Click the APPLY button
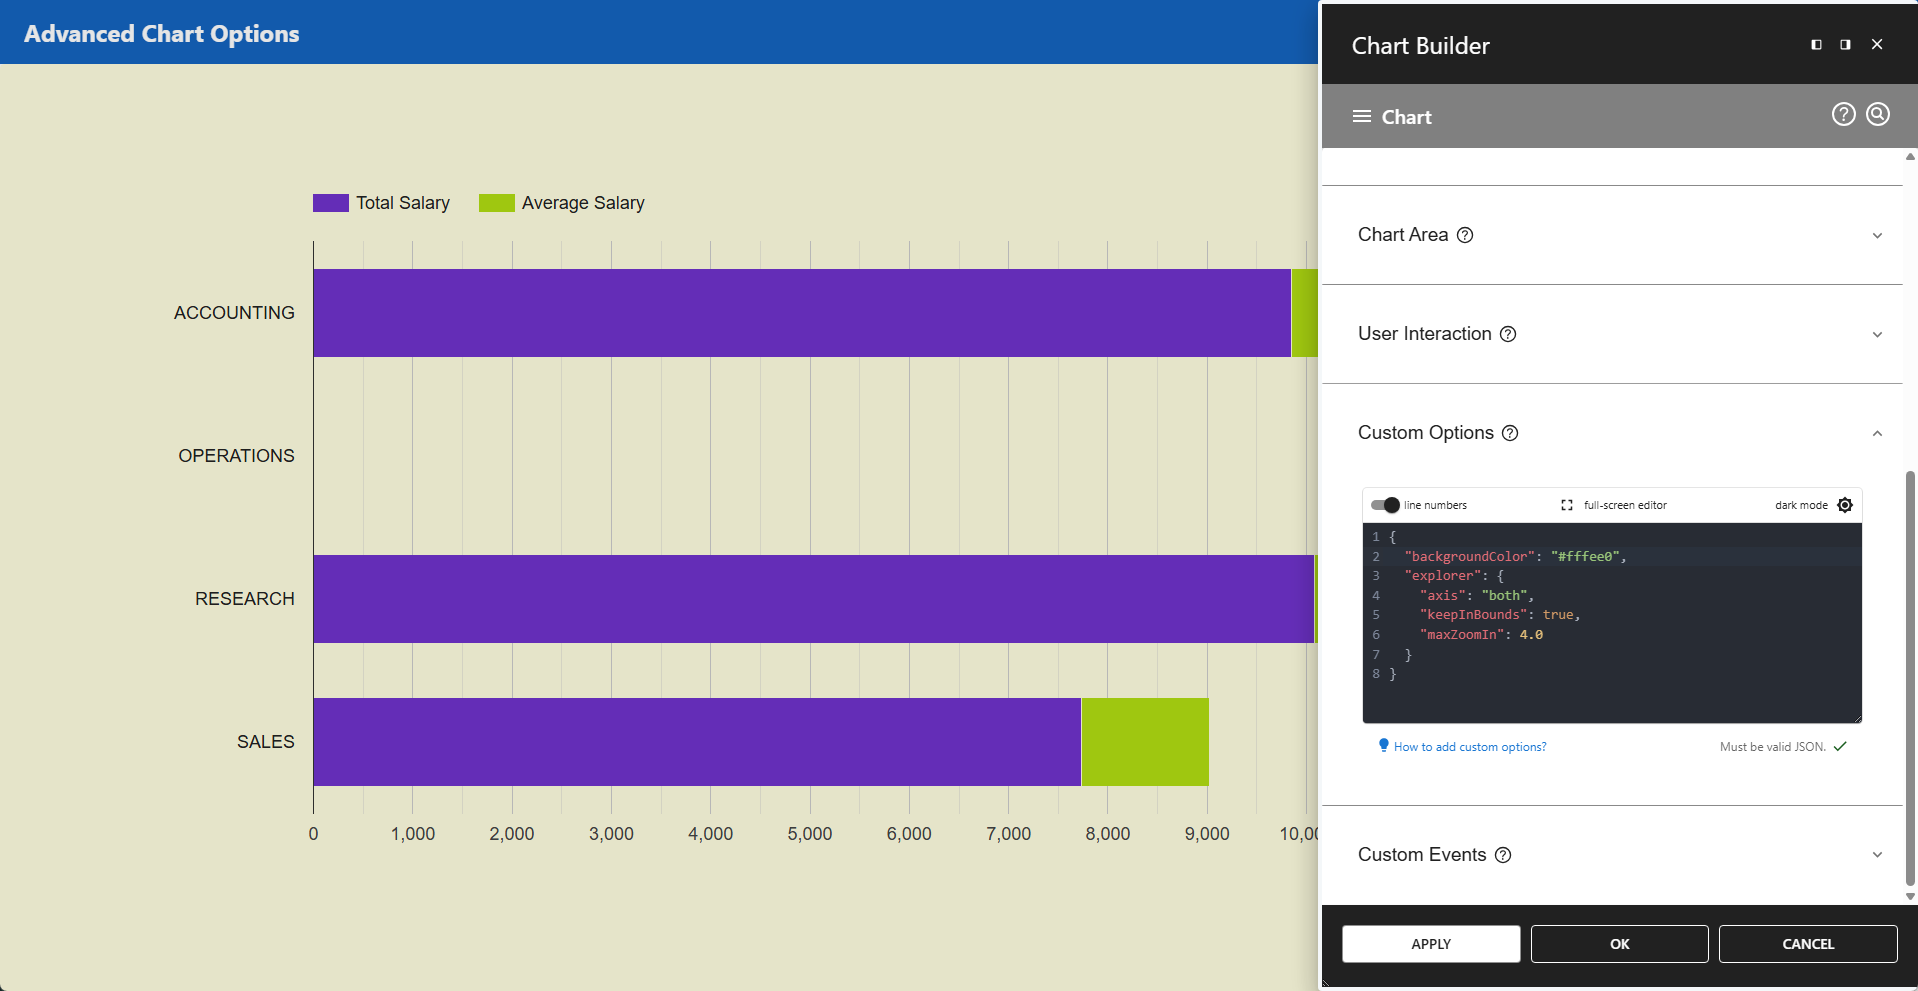 click(x=1430, y=944)
